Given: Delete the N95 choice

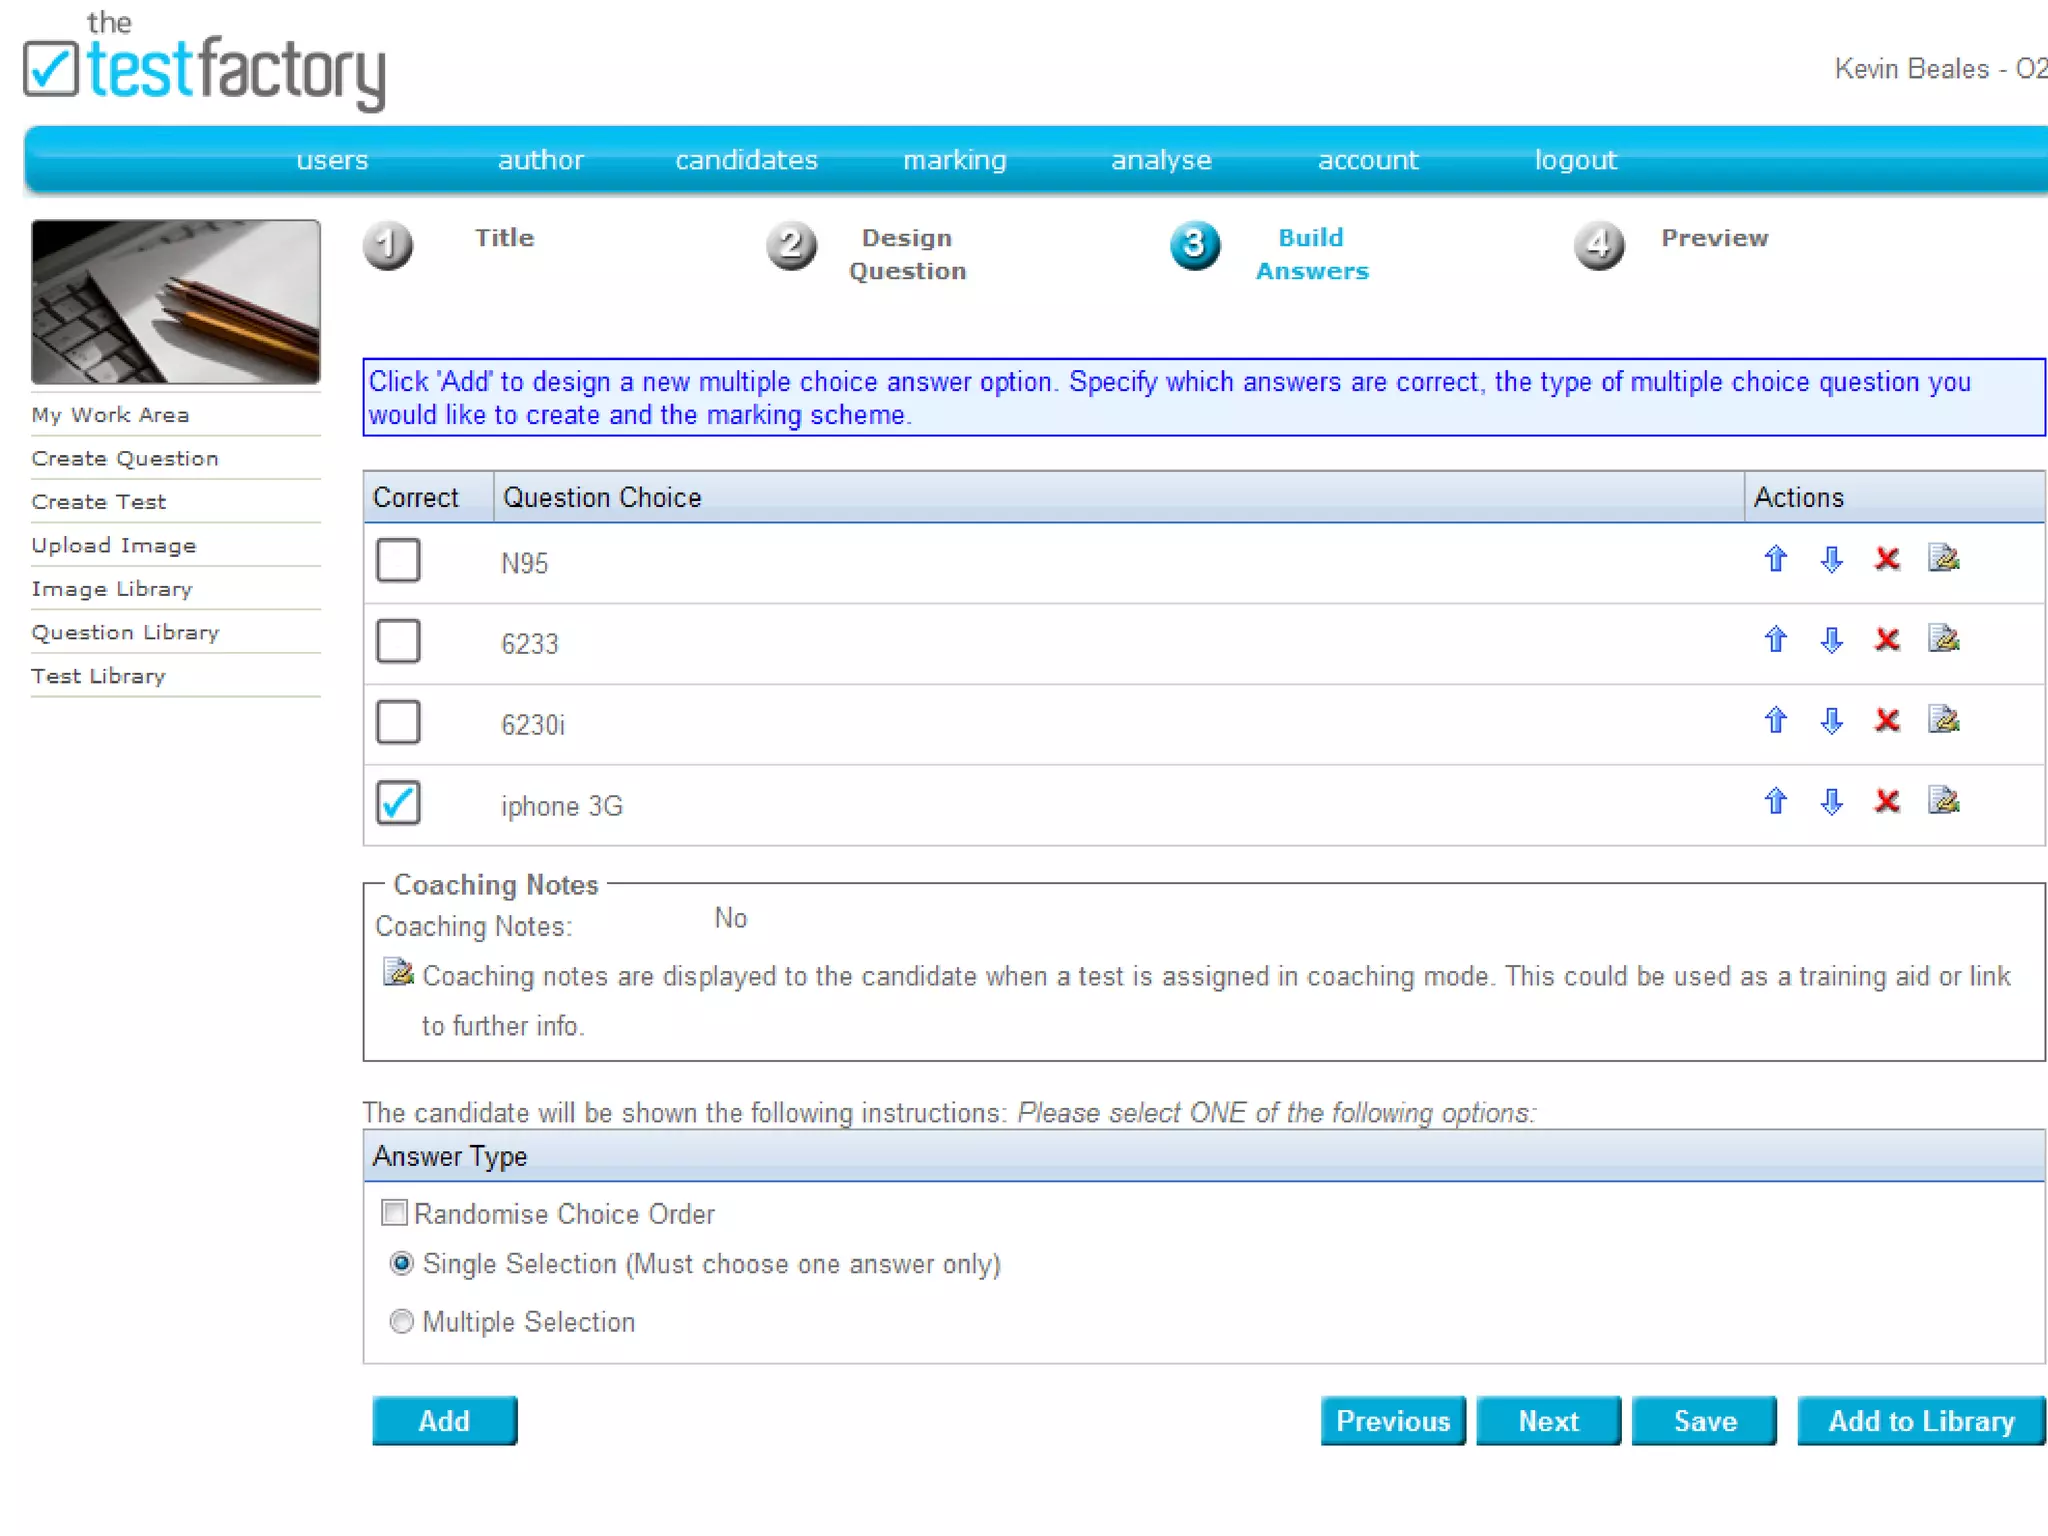Looking at the screenshot, I should (x=1887, y=559).
